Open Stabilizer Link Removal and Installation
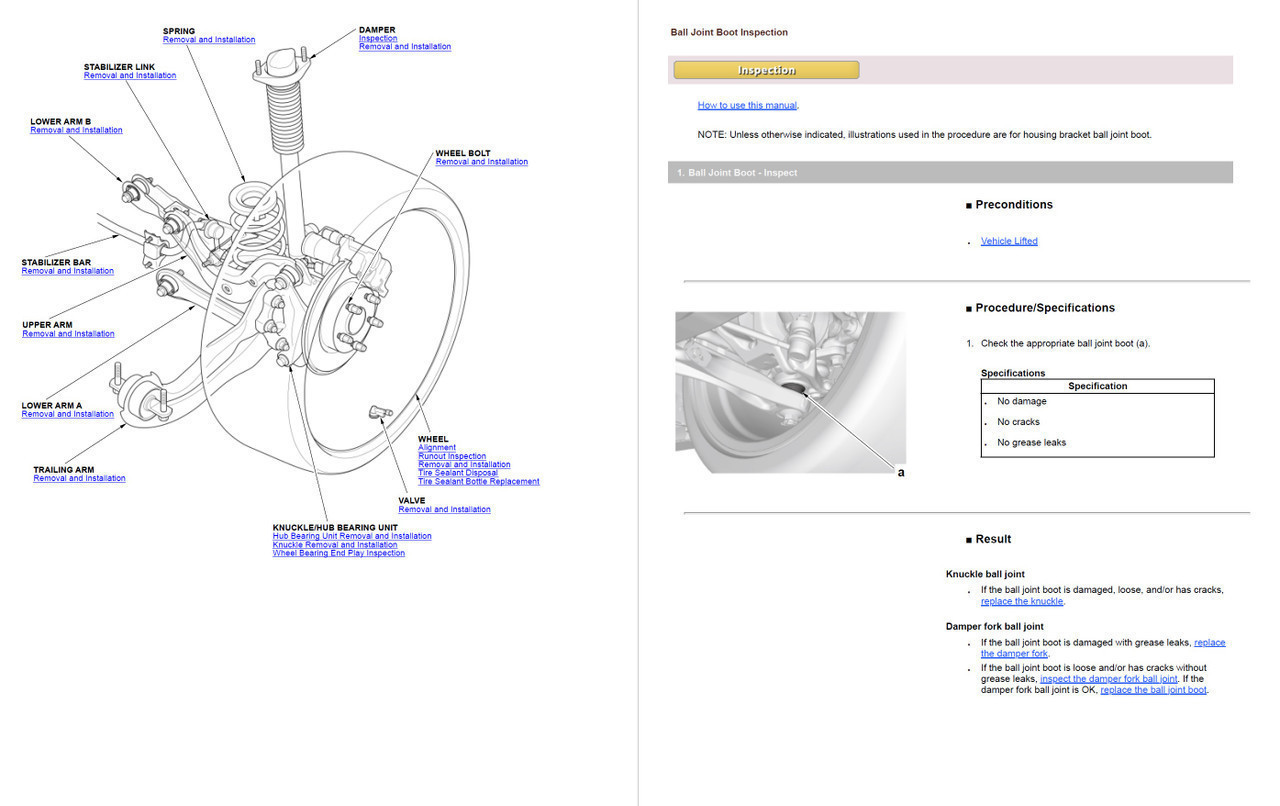 pyautogui.click(x=130, y=76)
